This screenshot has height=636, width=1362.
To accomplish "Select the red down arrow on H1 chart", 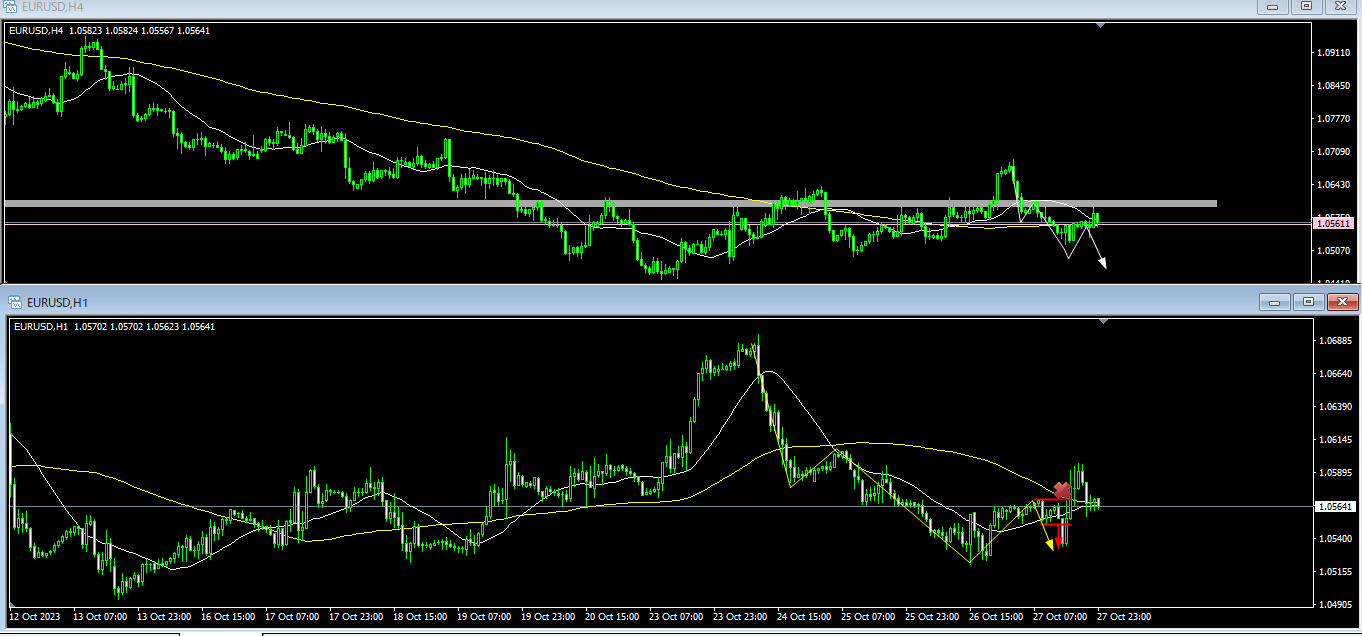I will coord(1058,541).
